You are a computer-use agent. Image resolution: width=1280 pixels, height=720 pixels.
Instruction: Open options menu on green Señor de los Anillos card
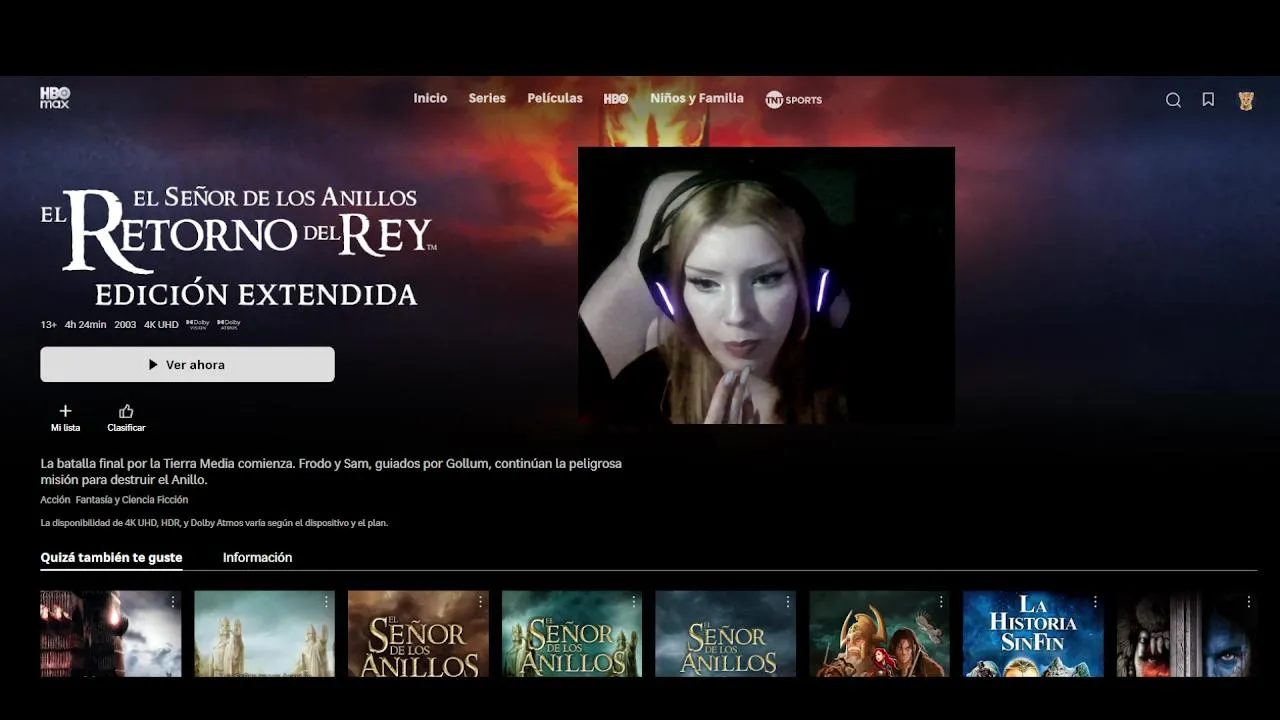click(633, 602)
